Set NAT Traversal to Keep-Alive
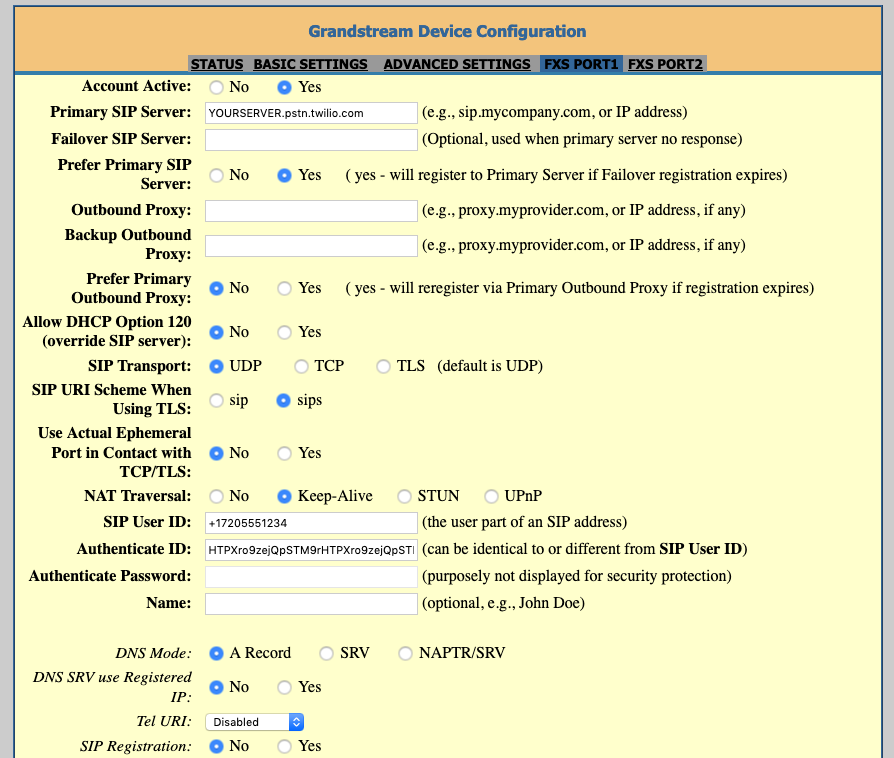This screenshot has height=758, width=894. [284, 496]
